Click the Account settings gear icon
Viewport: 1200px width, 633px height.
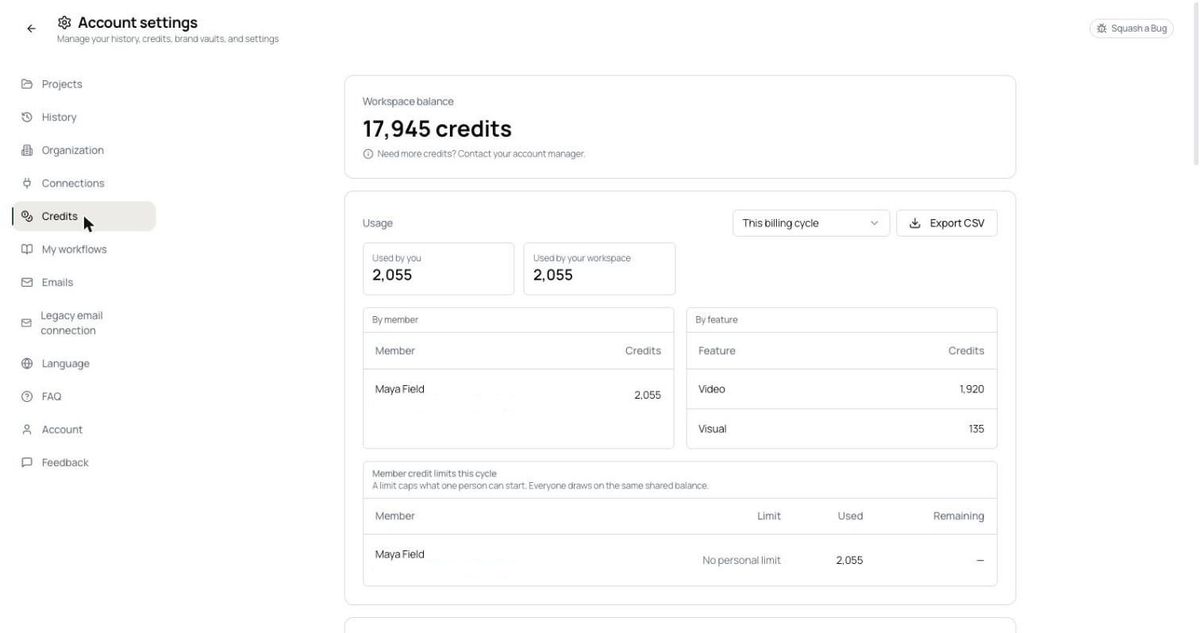coord(65,22)
